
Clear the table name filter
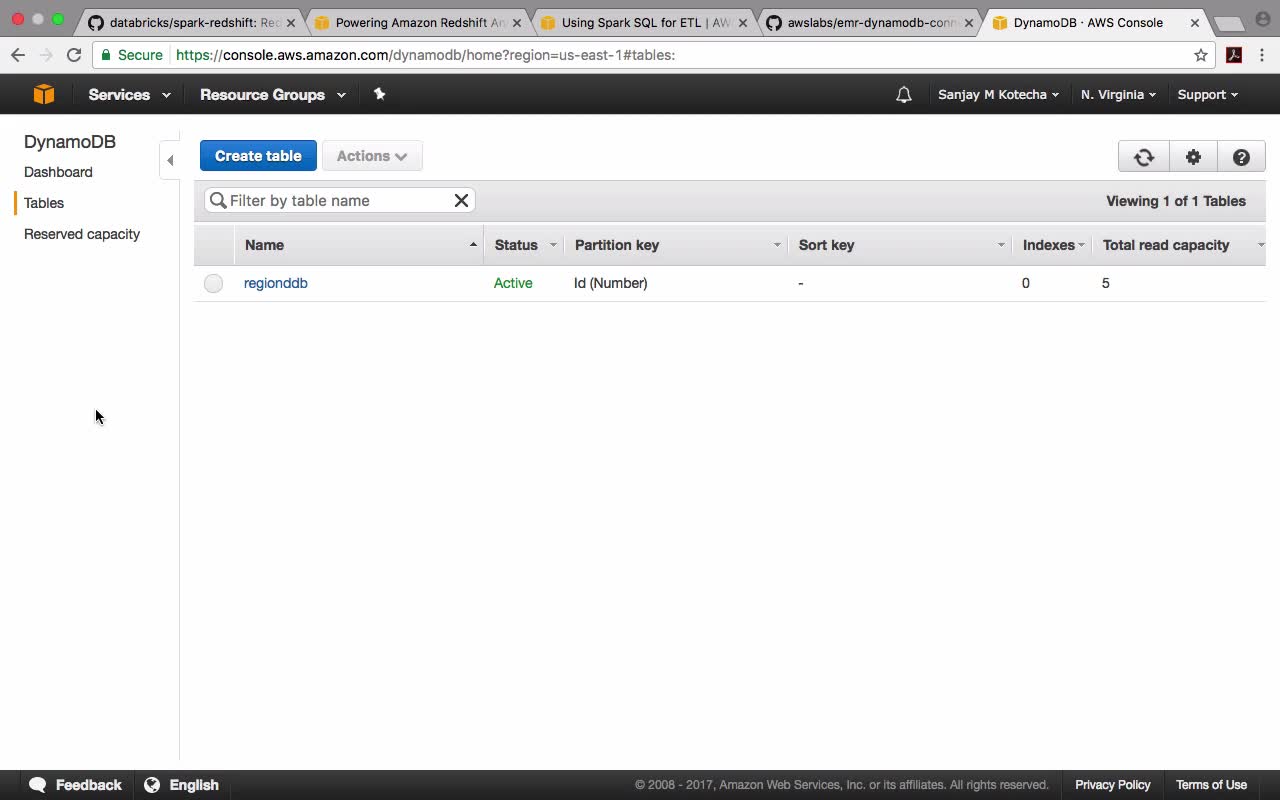coord(461,200)
